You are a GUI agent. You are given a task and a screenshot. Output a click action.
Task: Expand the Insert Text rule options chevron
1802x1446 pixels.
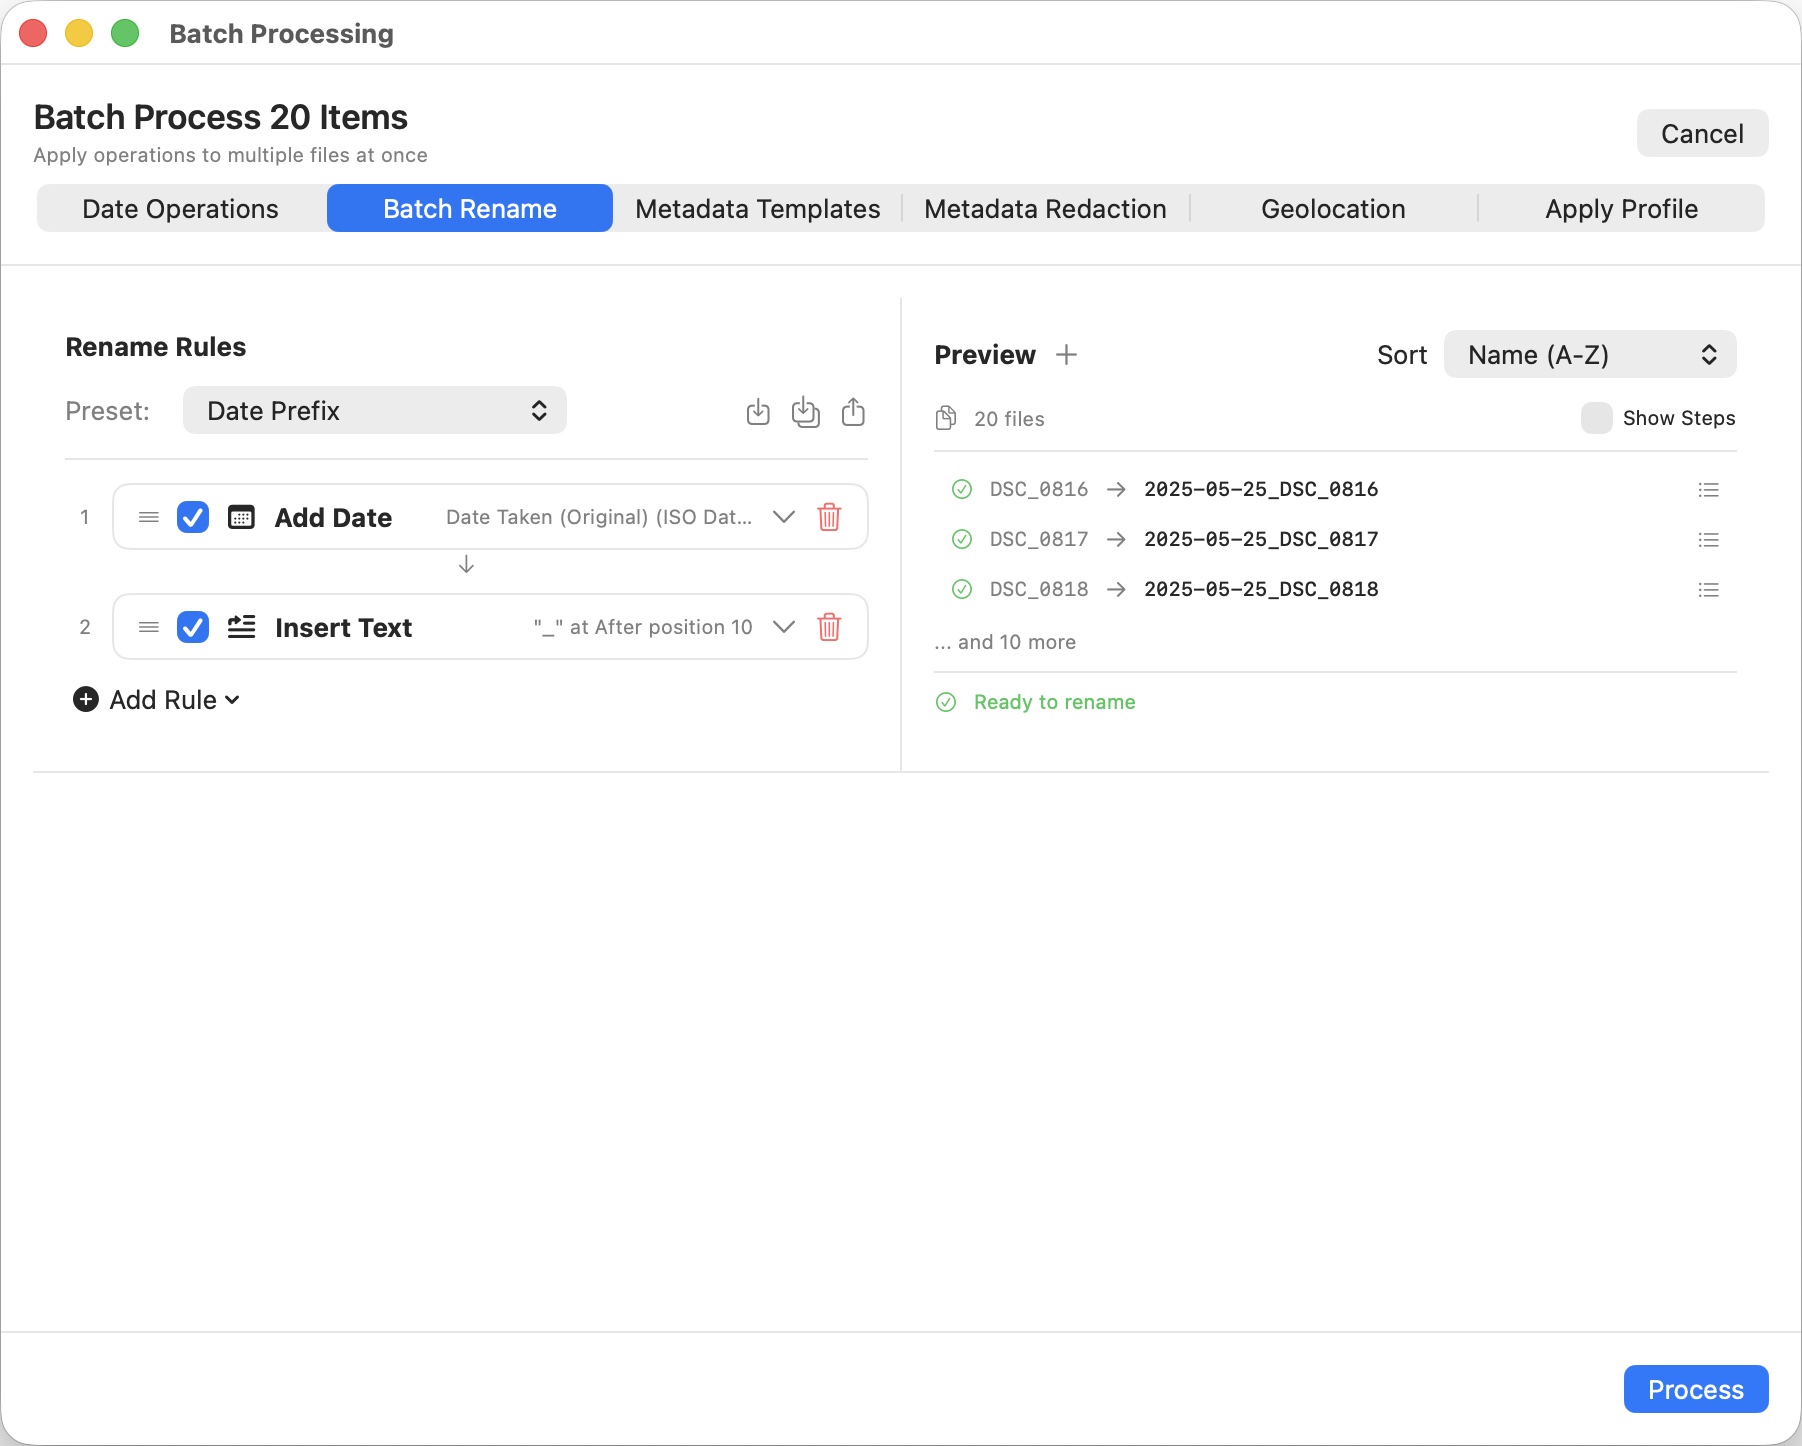pyautogui.click(x=784, y=627)
